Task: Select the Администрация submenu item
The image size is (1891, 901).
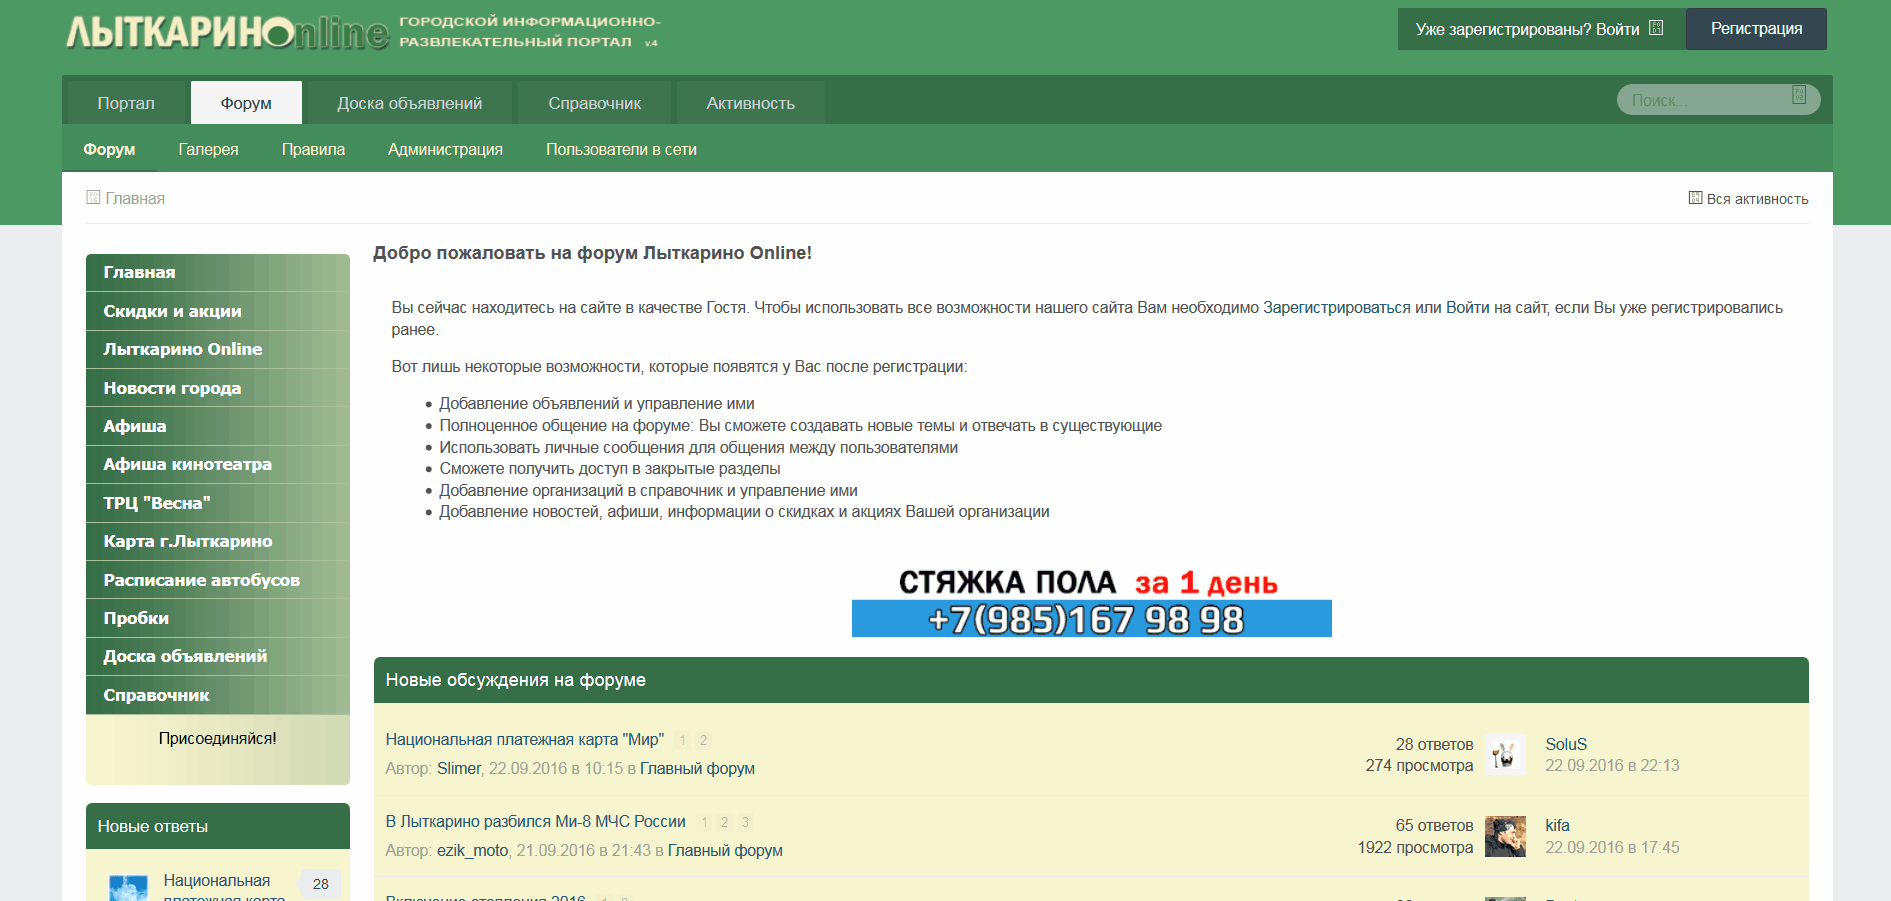Action: click(x=445, y=149)
